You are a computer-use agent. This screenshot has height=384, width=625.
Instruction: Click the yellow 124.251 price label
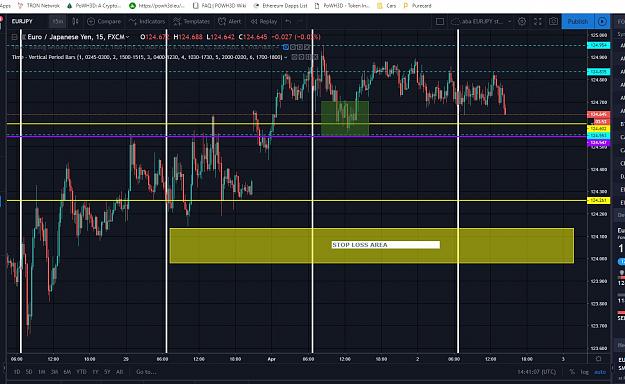pyautogui.click(x=598, y=200)
